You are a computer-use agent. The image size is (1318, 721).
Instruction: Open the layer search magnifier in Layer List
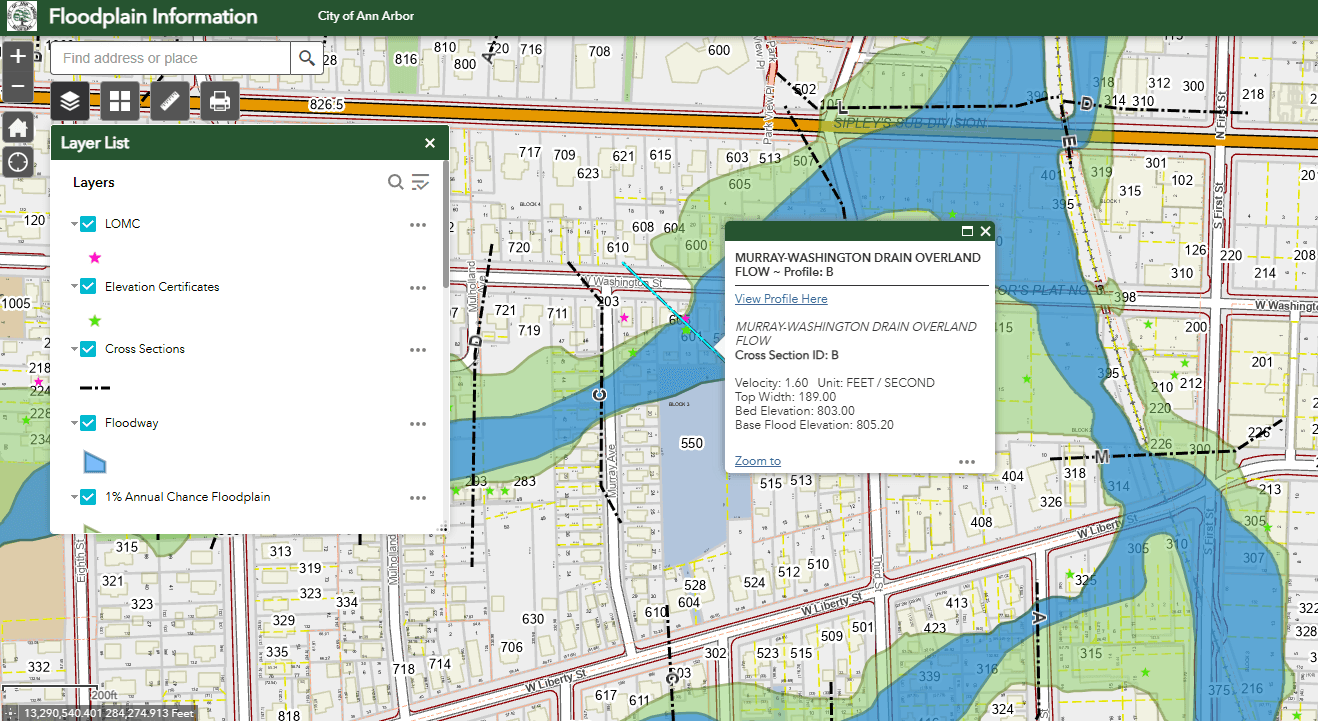(x=396, y=182)
